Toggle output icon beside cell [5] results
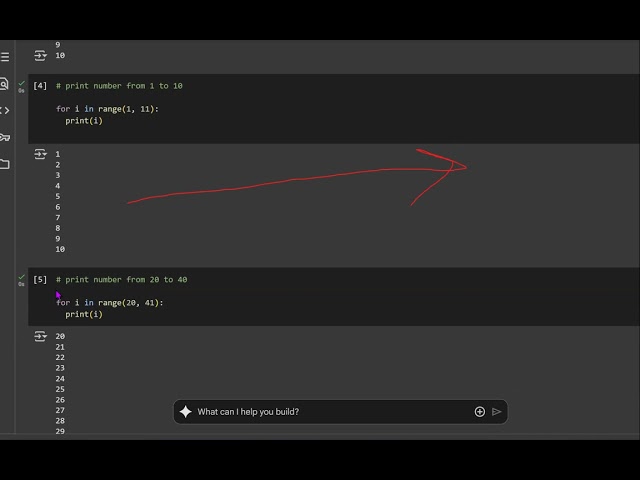This screenshot has width=640, height=480. coord(40,336)
